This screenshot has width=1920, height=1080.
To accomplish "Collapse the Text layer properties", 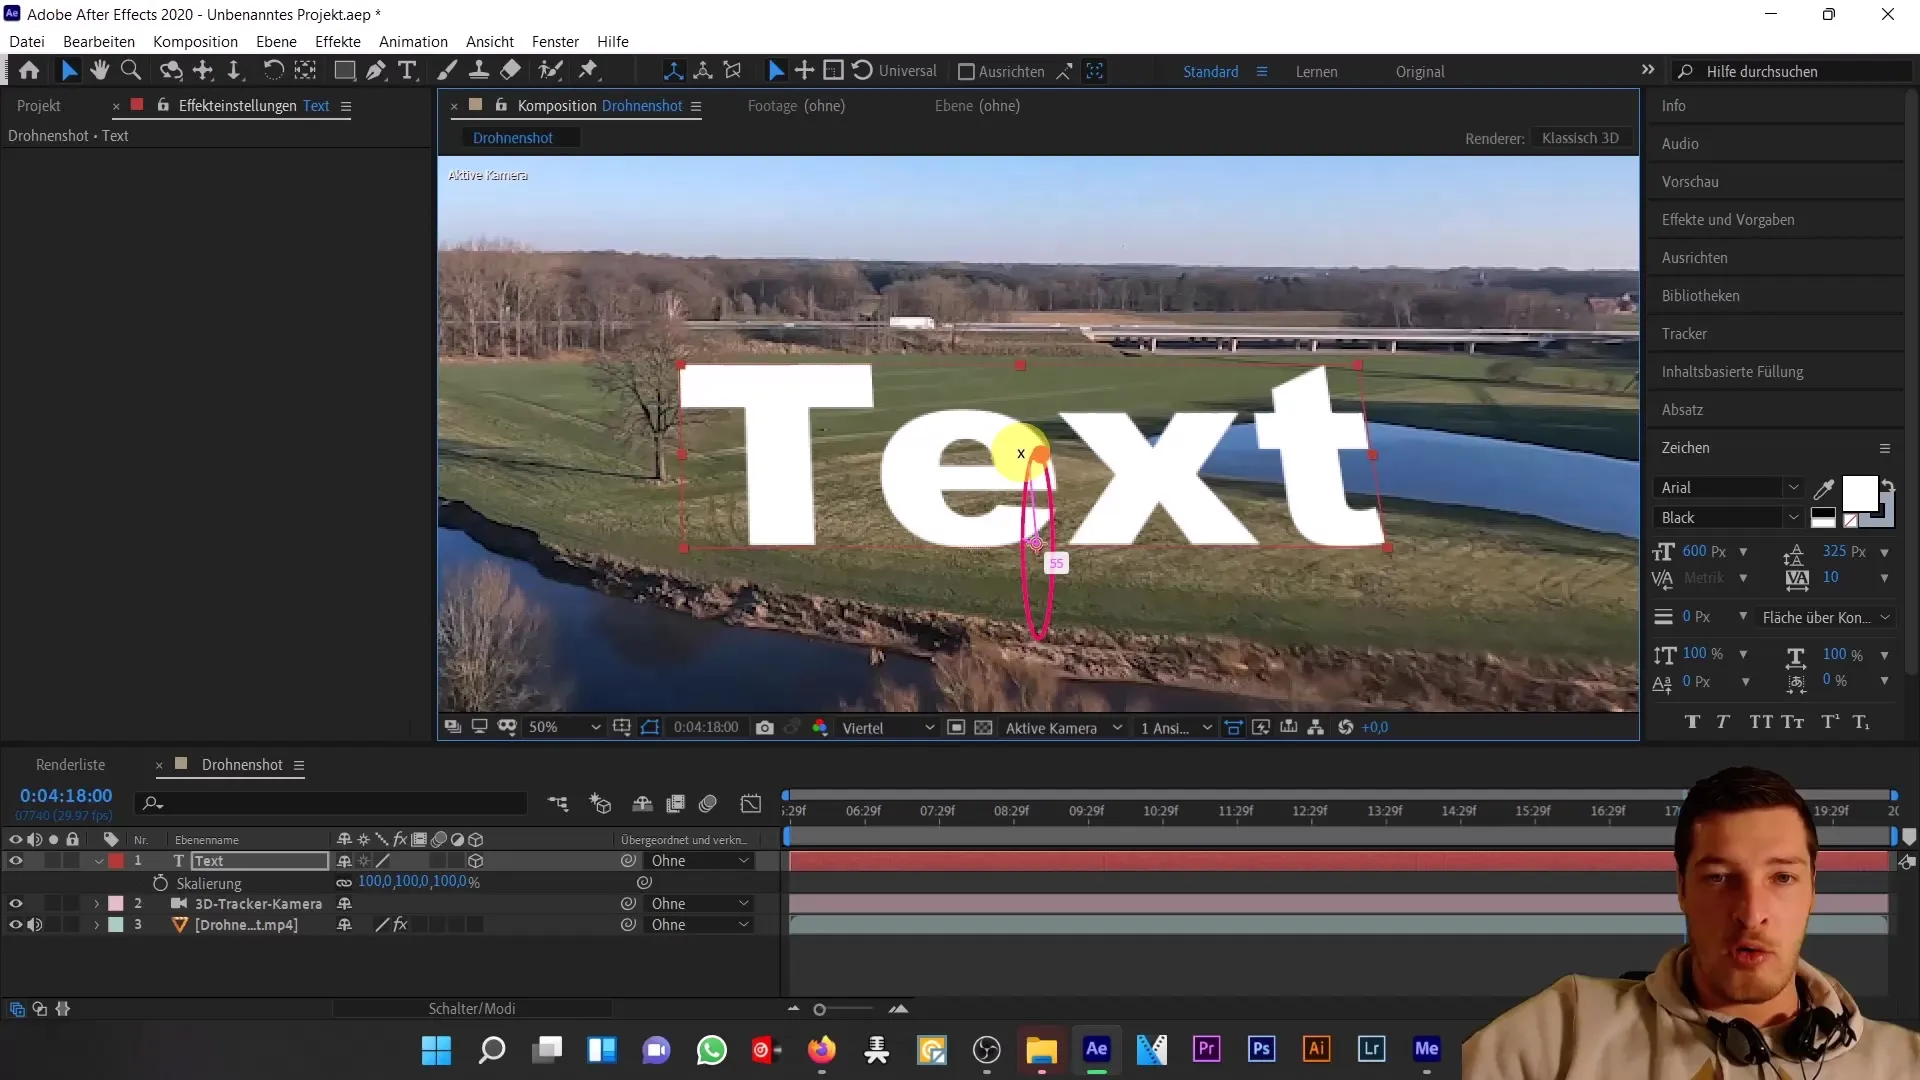I will click(98, 861).
